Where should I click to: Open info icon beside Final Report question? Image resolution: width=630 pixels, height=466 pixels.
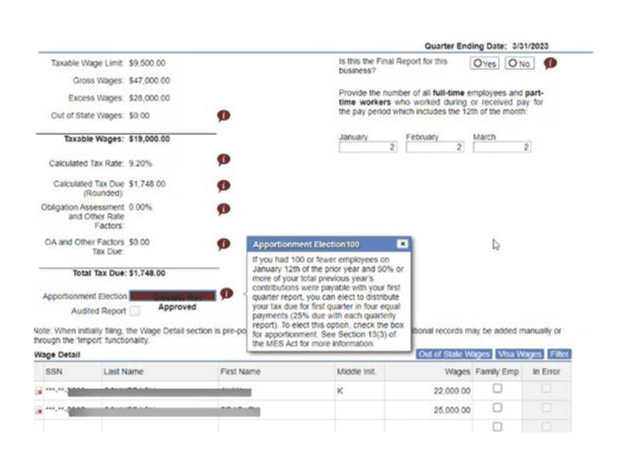[550, 63]
